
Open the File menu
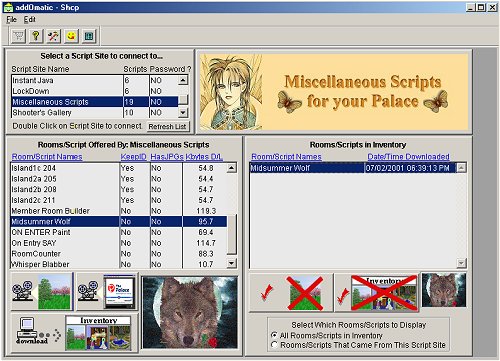pos(11,19)
